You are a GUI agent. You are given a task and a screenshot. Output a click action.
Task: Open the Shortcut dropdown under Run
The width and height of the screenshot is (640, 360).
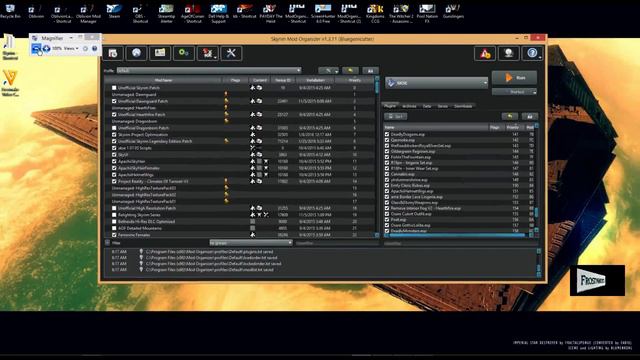(x=514, y=92)
